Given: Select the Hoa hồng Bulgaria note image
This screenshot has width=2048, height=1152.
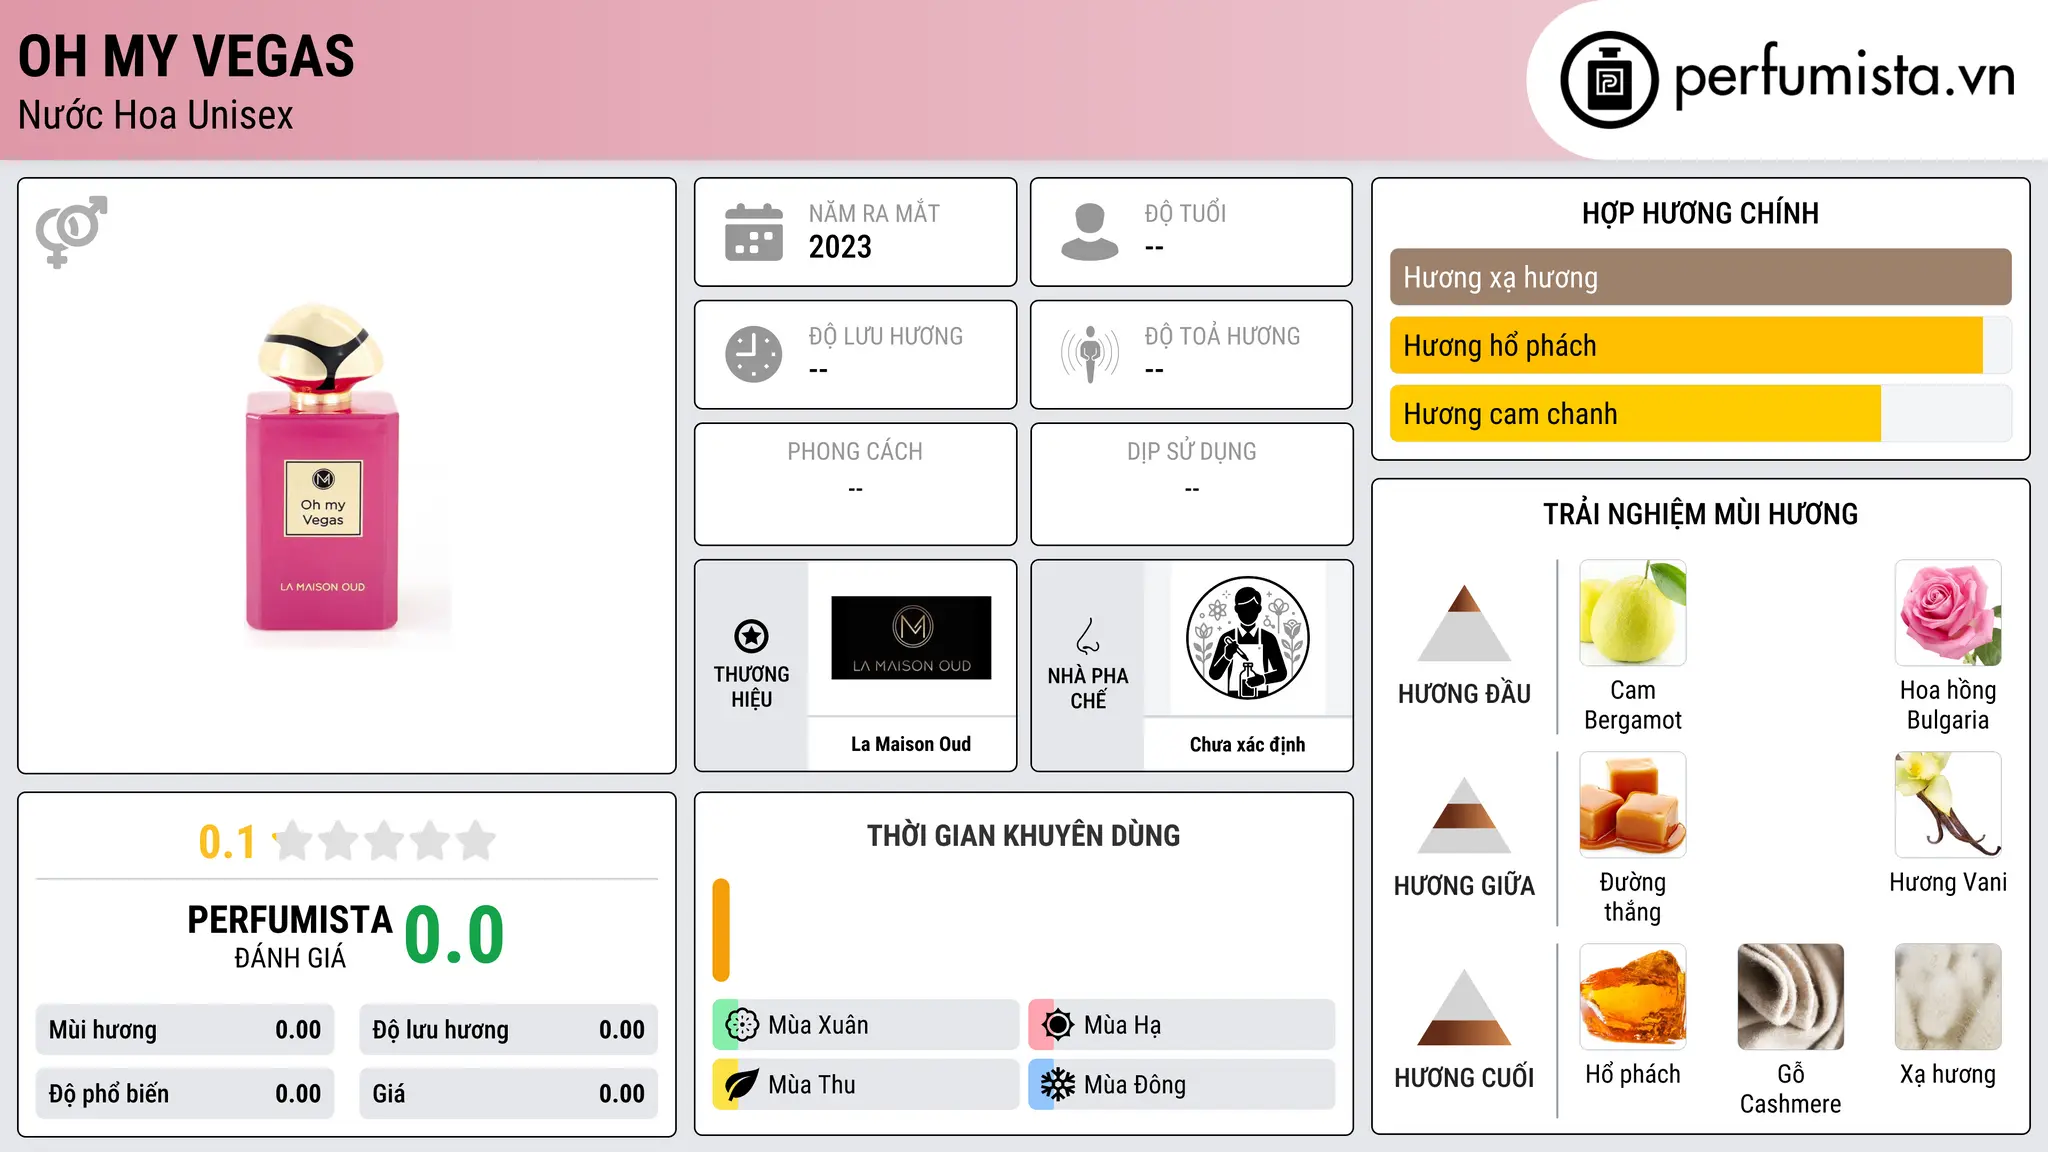Looking at the screenshot, I should pyautogui.click(x=1948, y=613).
